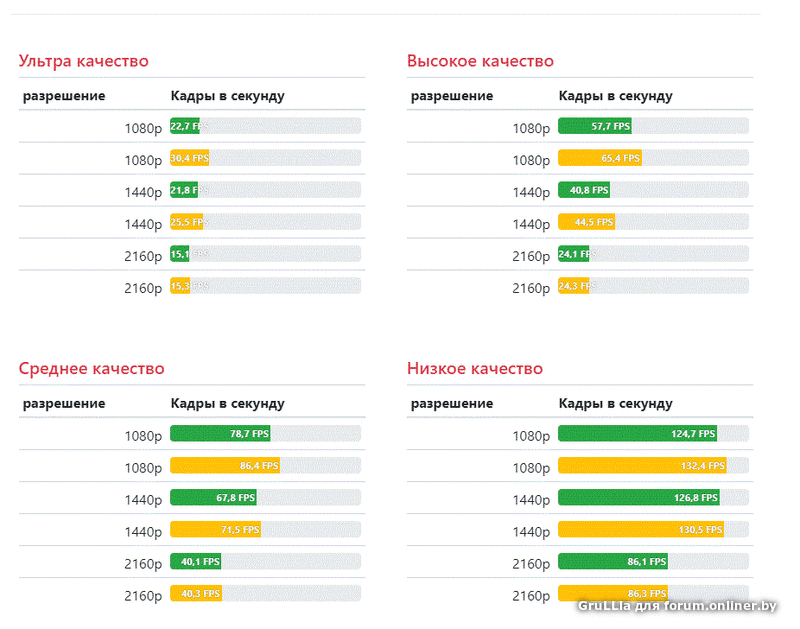Click the Высокое качество section heading
The image size is (800, 629).
(x=480, y=61)
